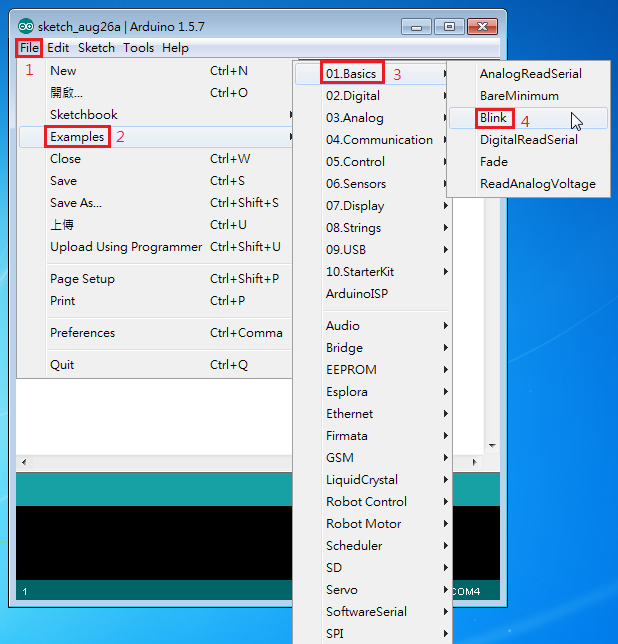Expand the LiquidCrystal library examples
Image resolution: width=618 pixels, height=644 pixels.
click(361, 480)
